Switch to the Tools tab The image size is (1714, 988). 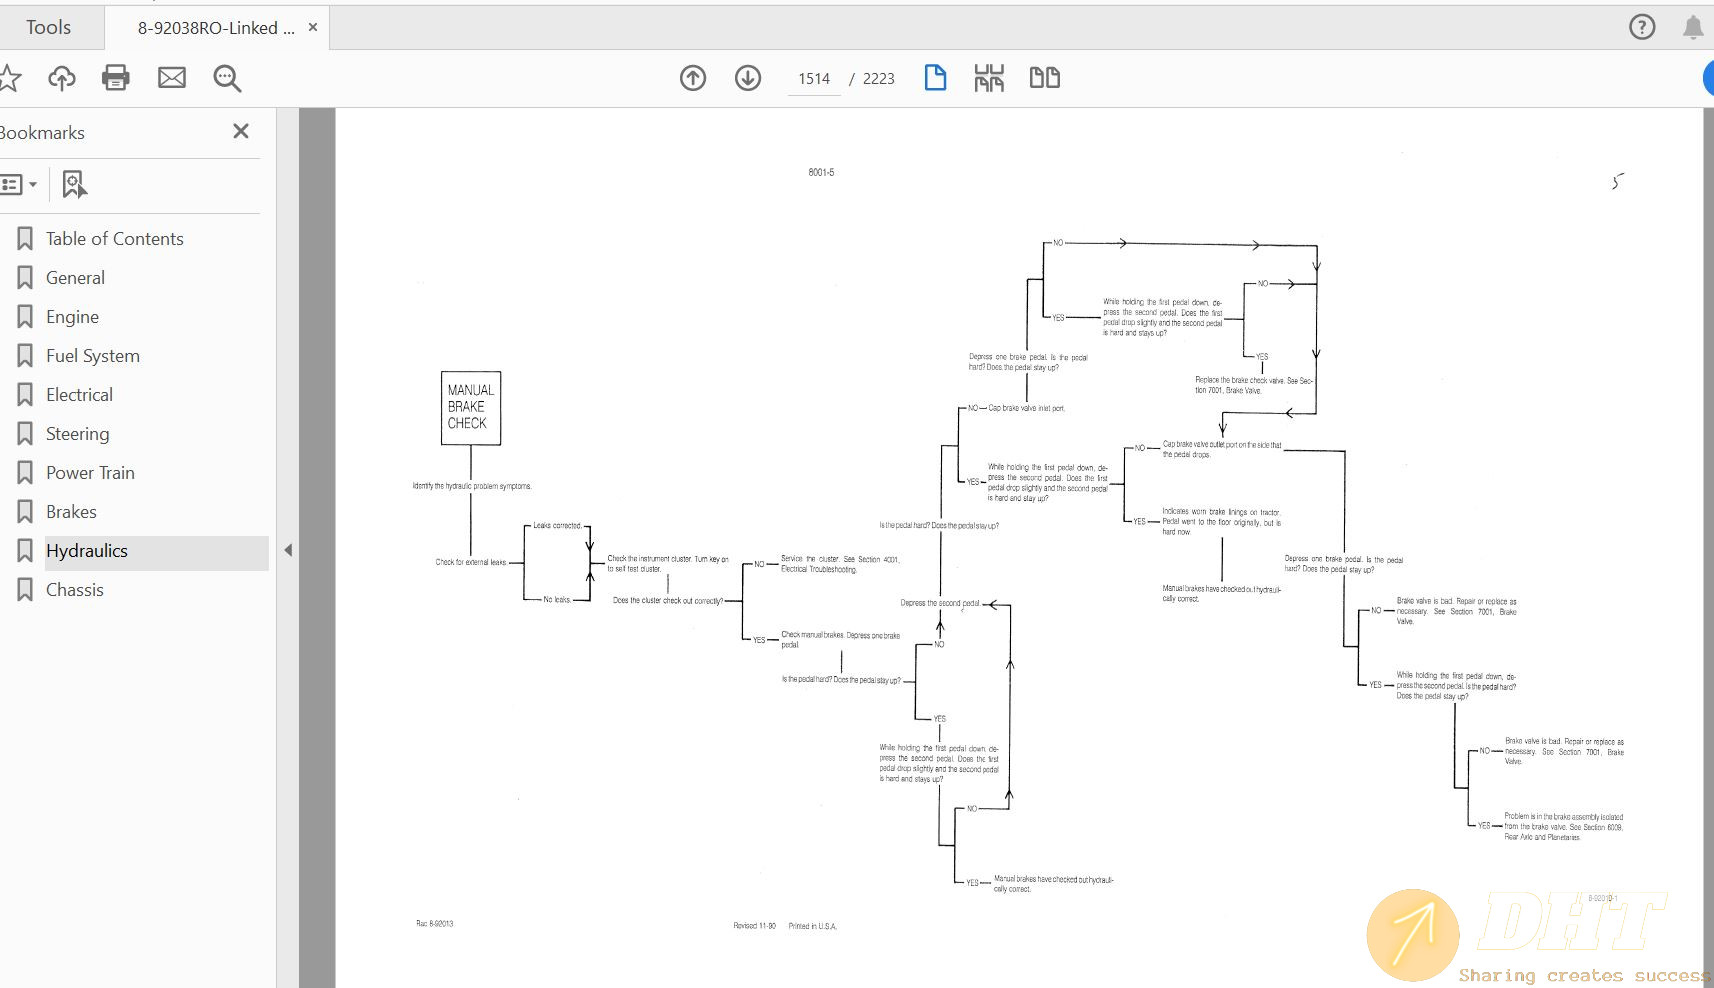click(48, 28)
